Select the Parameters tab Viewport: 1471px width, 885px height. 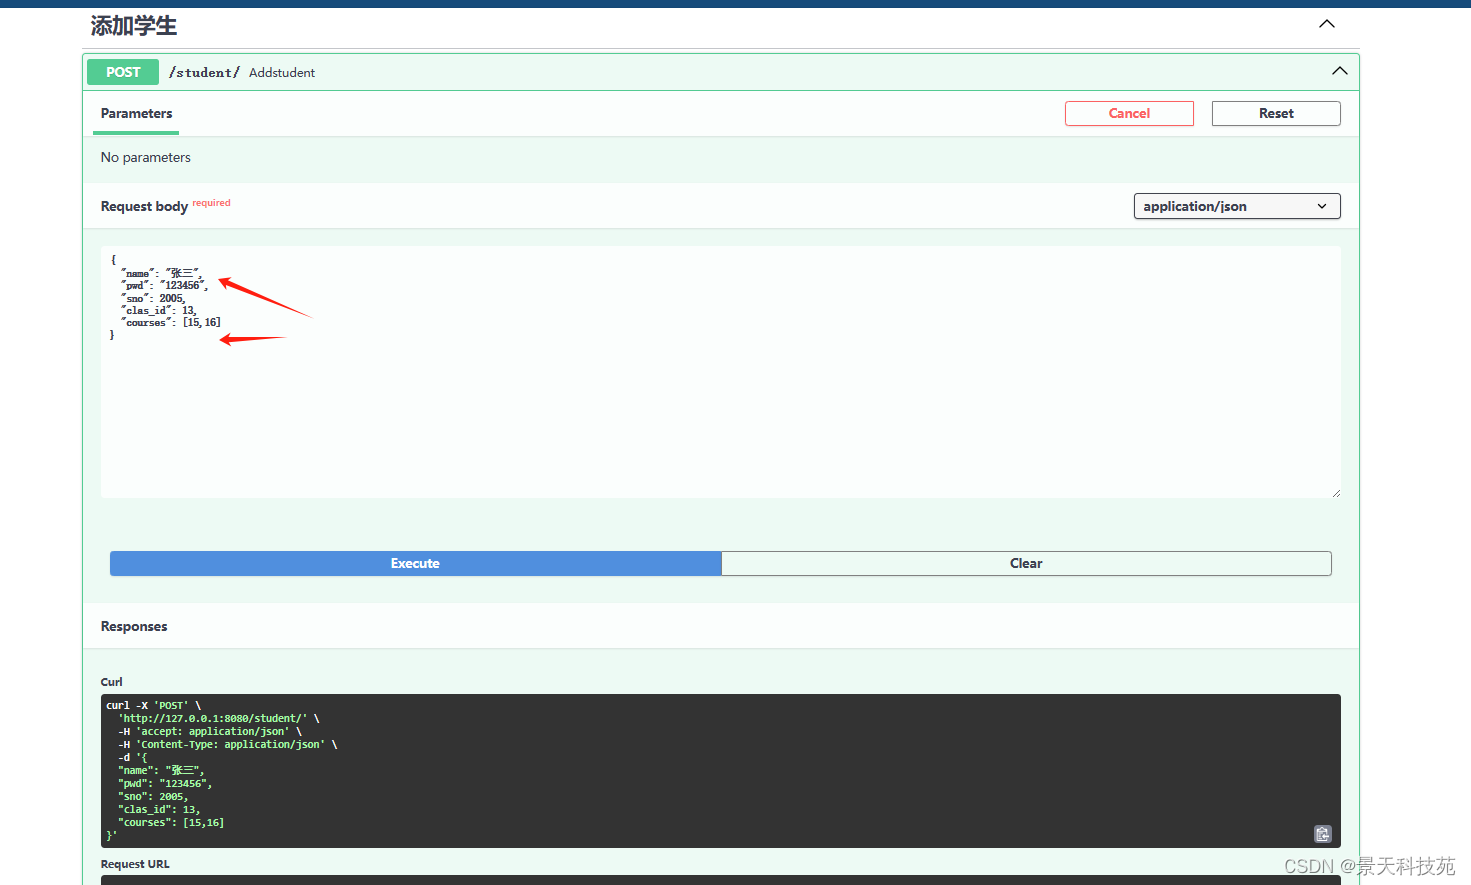coord(136,114)
